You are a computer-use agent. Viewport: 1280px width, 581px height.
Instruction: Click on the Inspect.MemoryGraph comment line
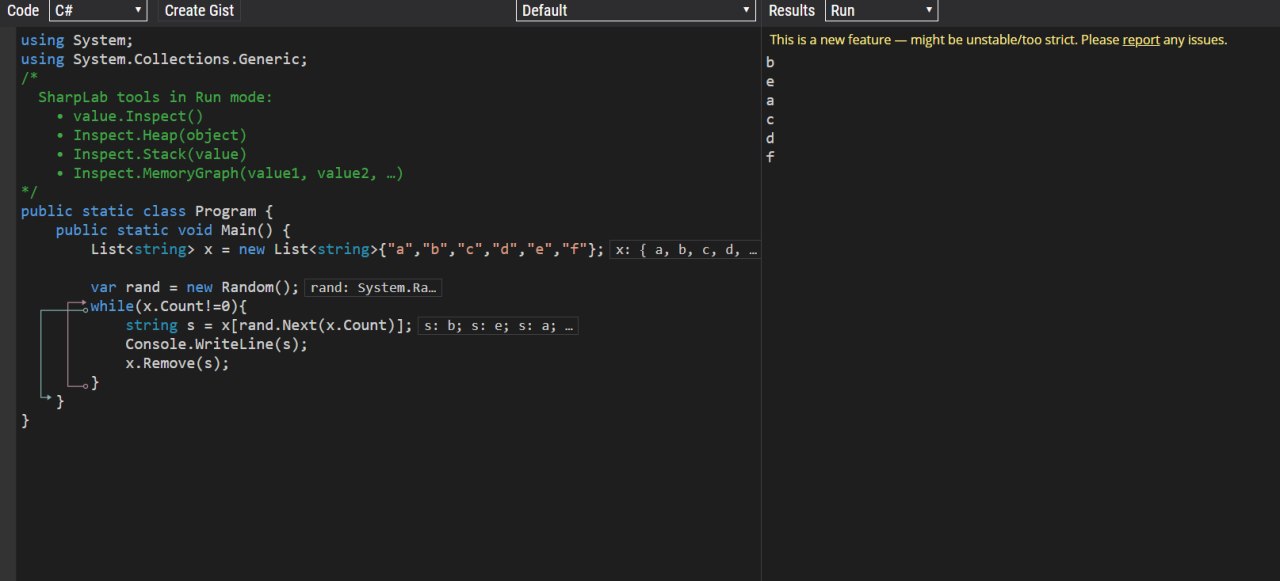[x=237, y=173]
